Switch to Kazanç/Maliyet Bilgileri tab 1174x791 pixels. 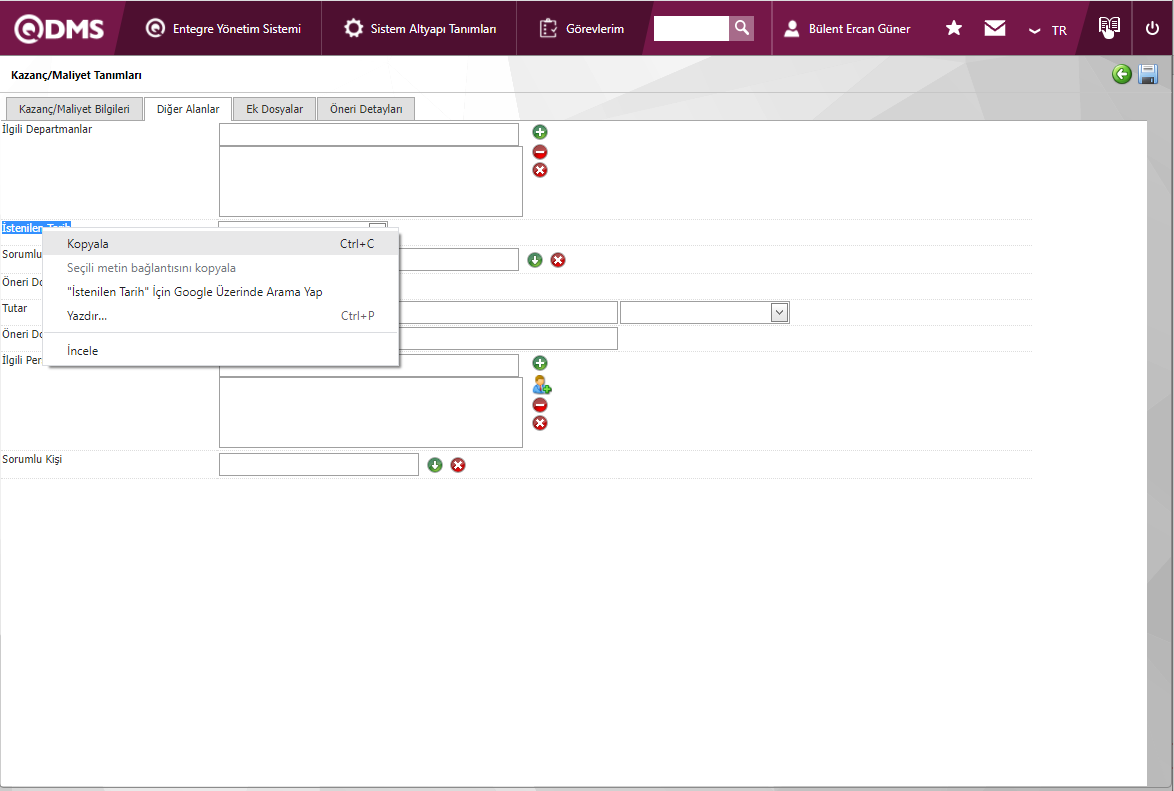pos(74,109)
